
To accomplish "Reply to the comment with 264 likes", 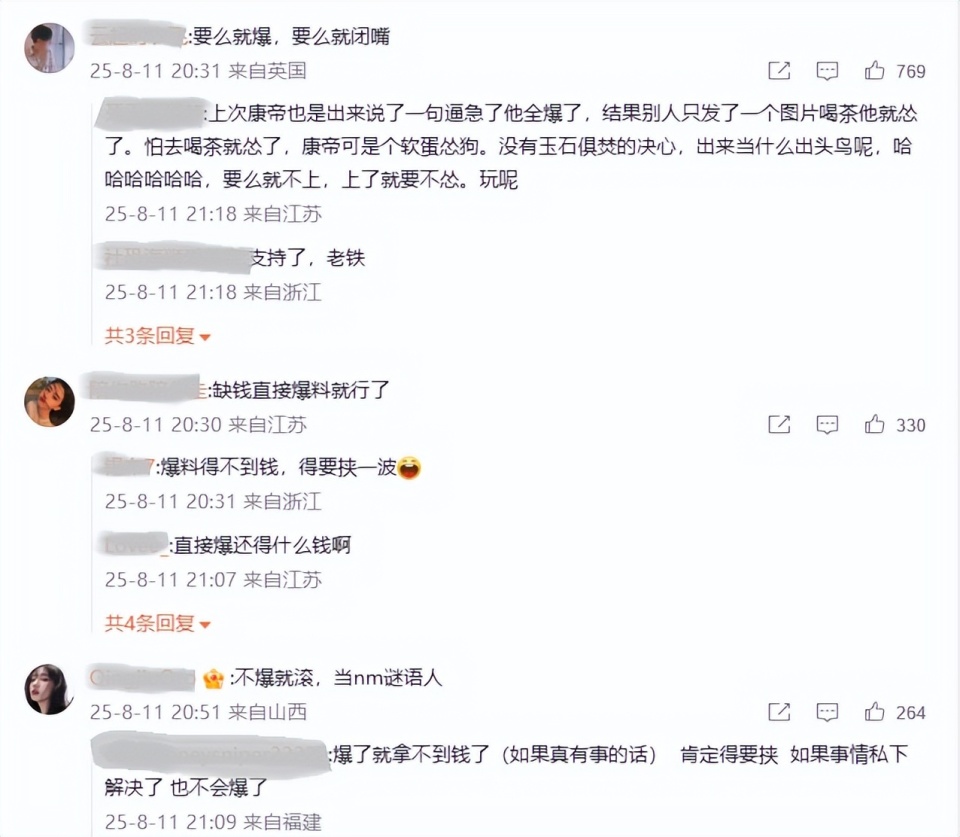I will 827,712.
